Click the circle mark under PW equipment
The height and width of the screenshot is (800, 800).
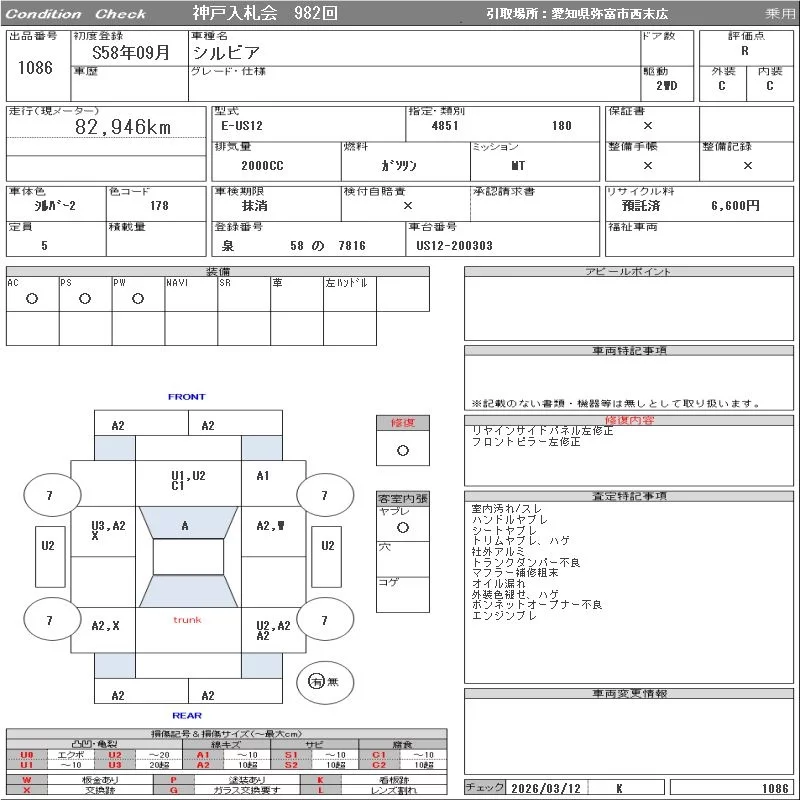[138, 299]
